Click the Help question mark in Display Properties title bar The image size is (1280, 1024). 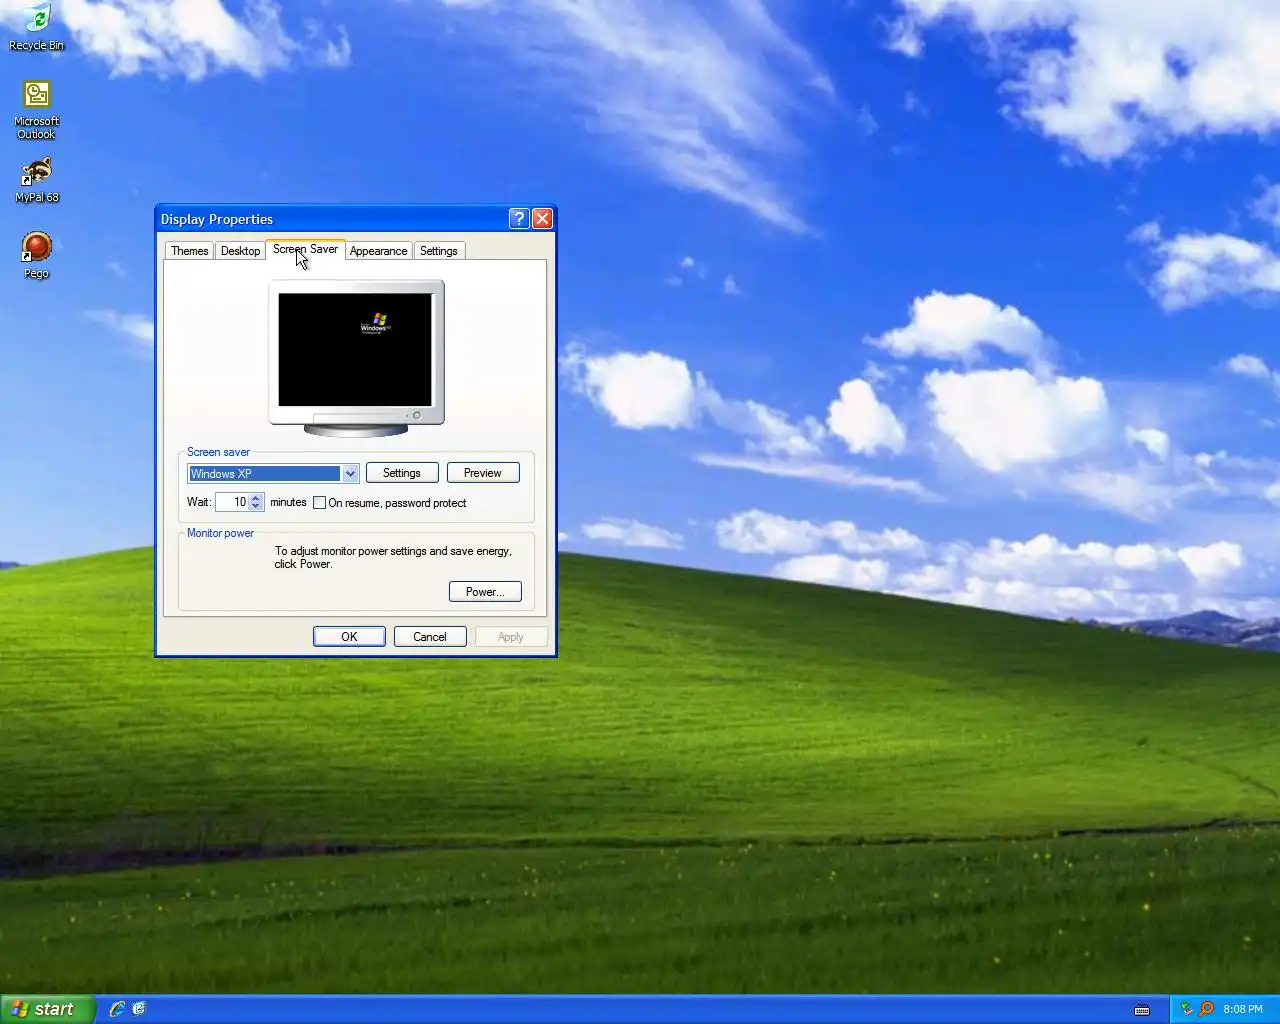(x=519, y=219)
